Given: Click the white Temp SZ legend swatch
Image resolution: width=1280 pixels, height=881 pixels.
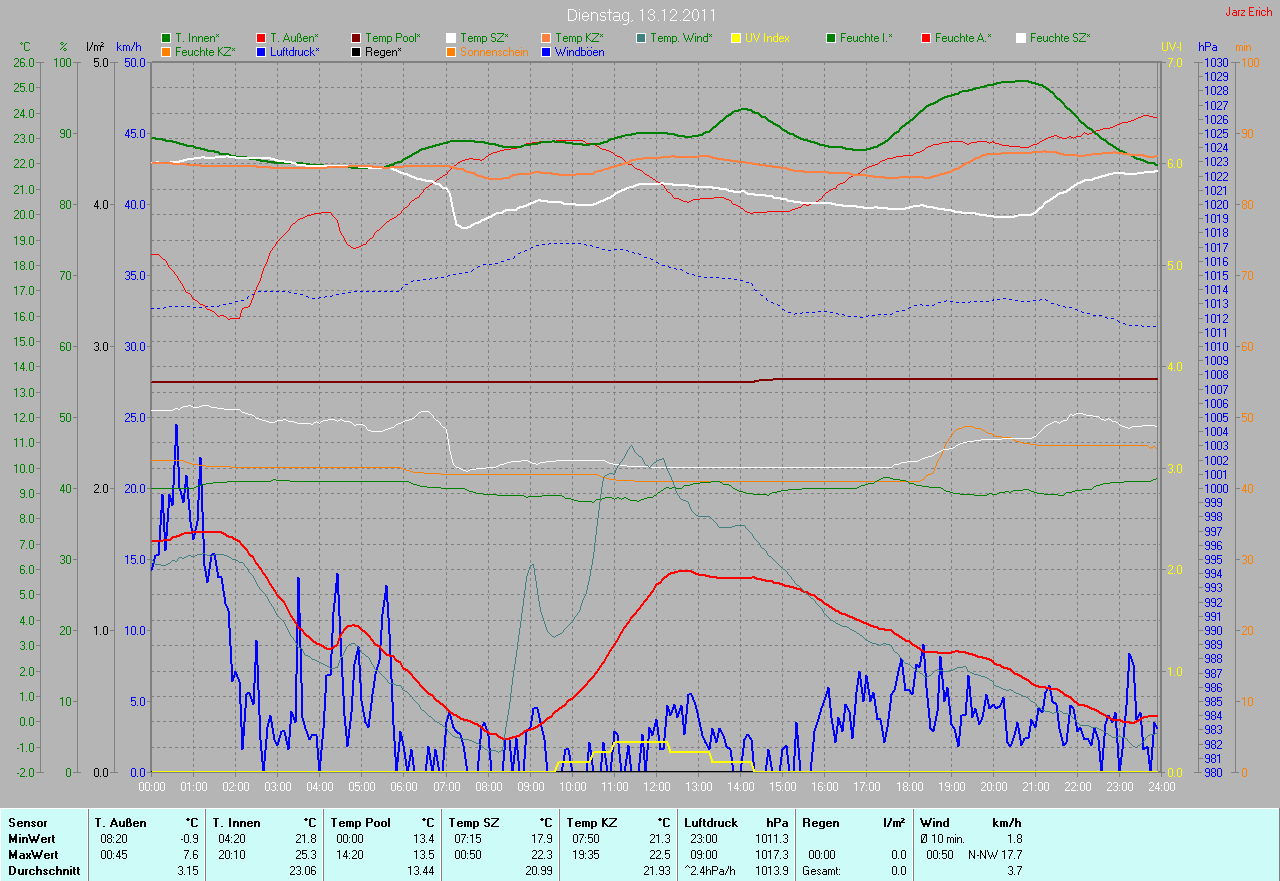Looking at the screenshot, I should coord(451,38).
